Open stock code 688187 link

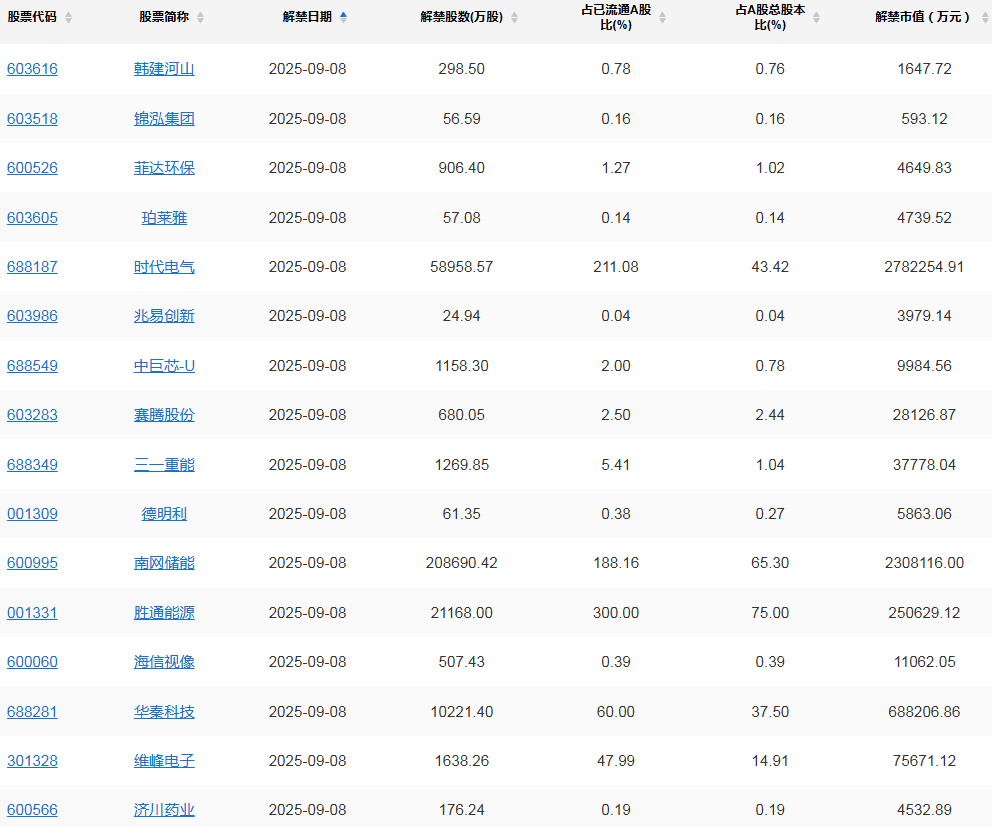click(32, 267)
